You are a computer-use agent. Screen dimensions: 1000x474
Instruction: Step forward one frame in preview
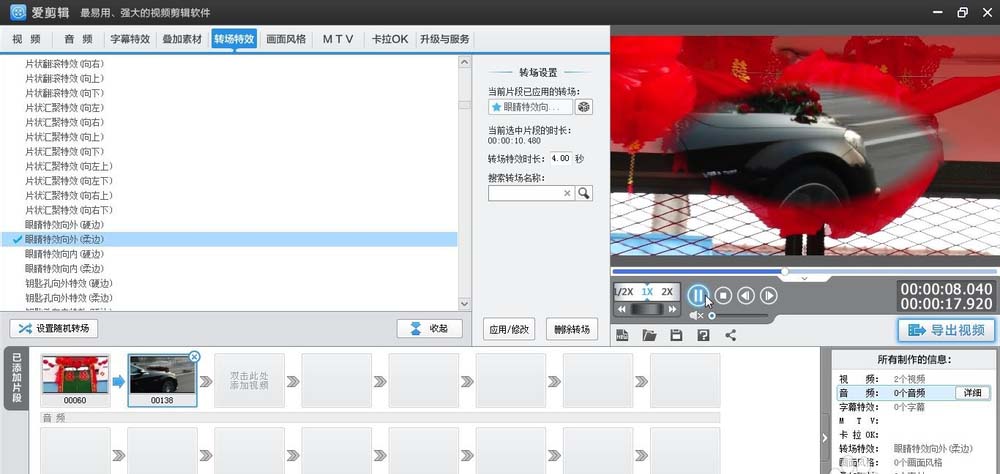point(769,295)
